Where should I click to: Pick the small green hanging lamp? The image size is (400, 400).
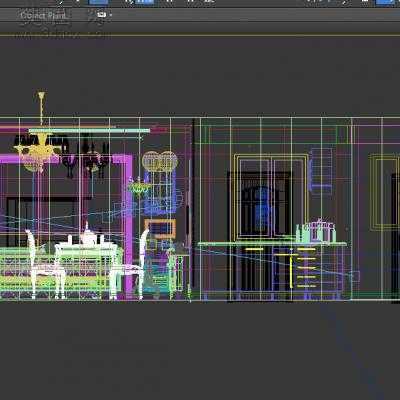138,187
